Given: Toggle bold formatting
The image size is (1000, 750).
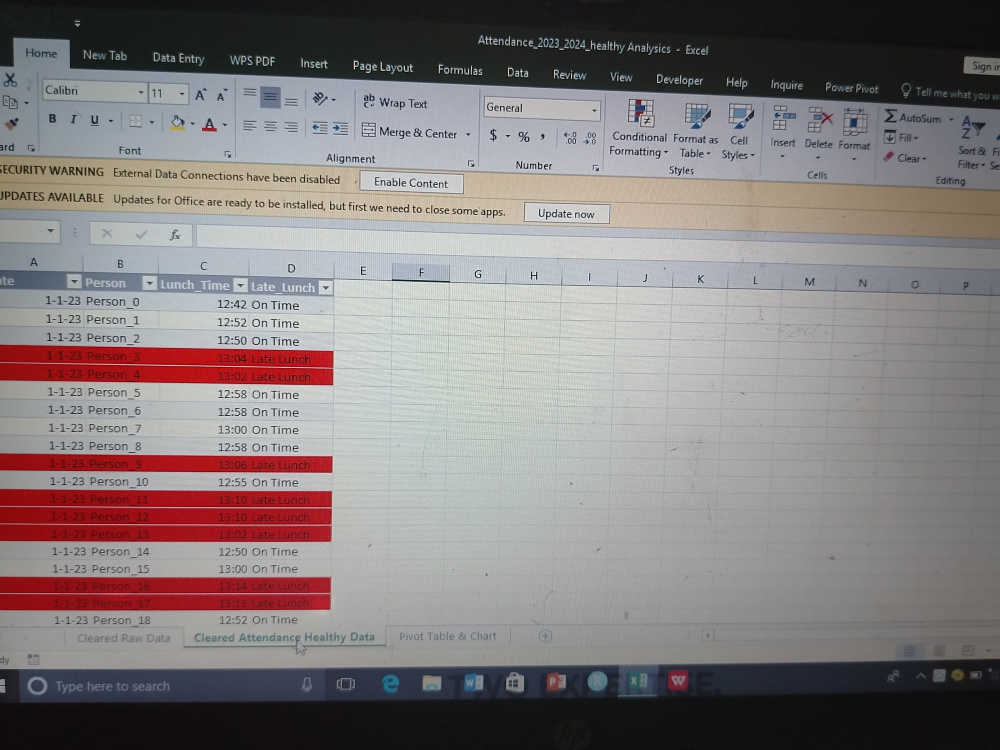Looking at the screenshot, I should pyautogui.click(x=52, y=119).
